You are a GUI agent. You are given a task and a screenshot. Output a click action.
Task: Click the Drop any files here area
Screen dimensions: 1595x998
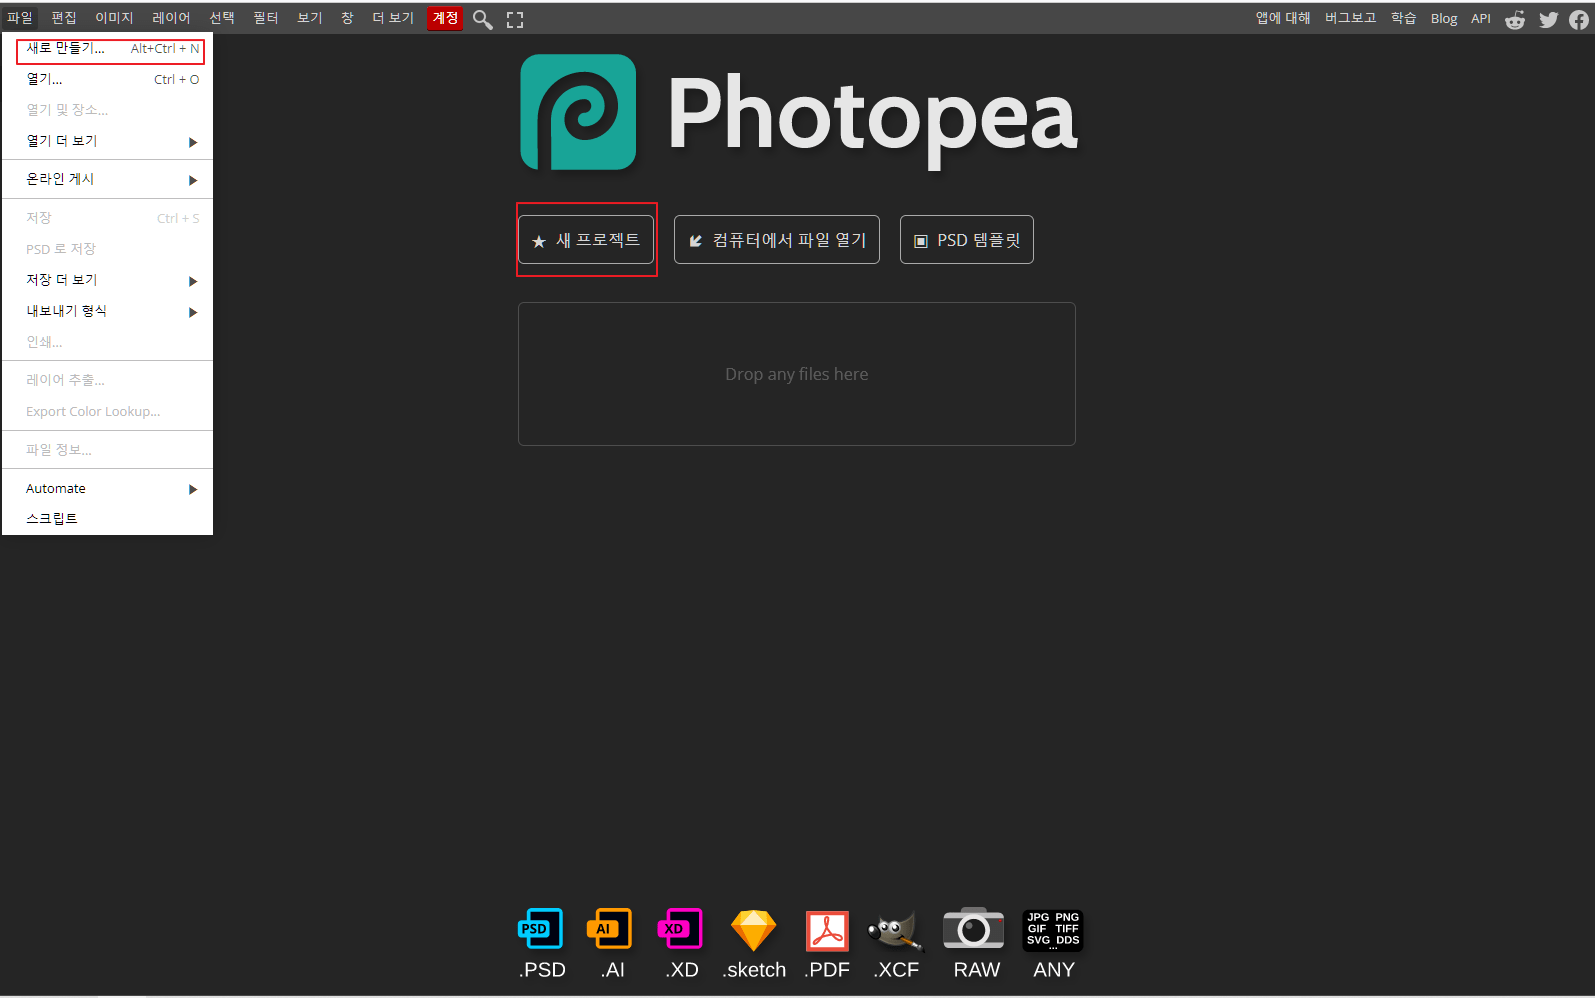[797, 374]
